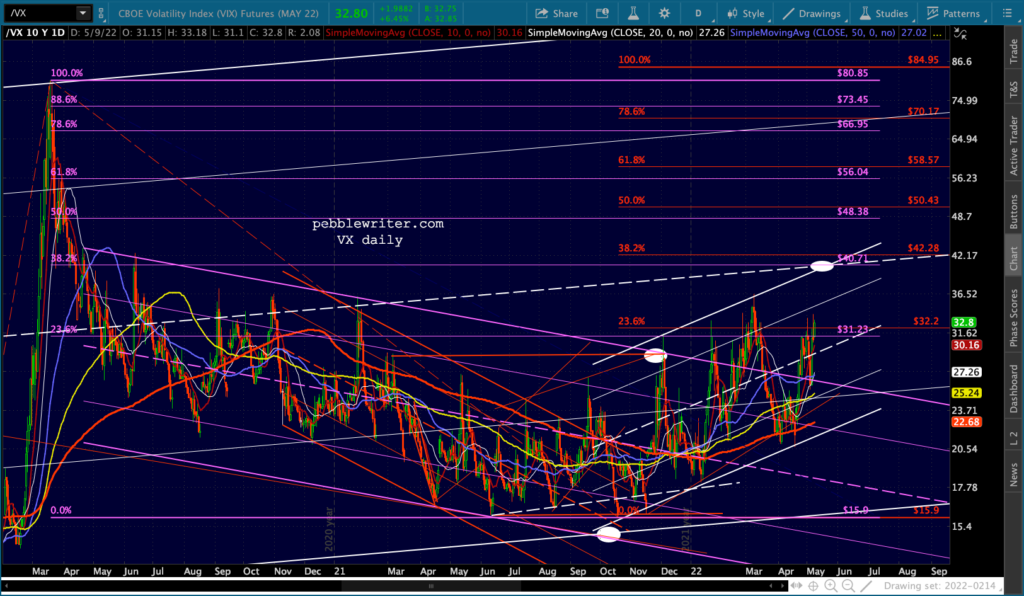Open the list menu icon at top right

[x=1006, y=14]
